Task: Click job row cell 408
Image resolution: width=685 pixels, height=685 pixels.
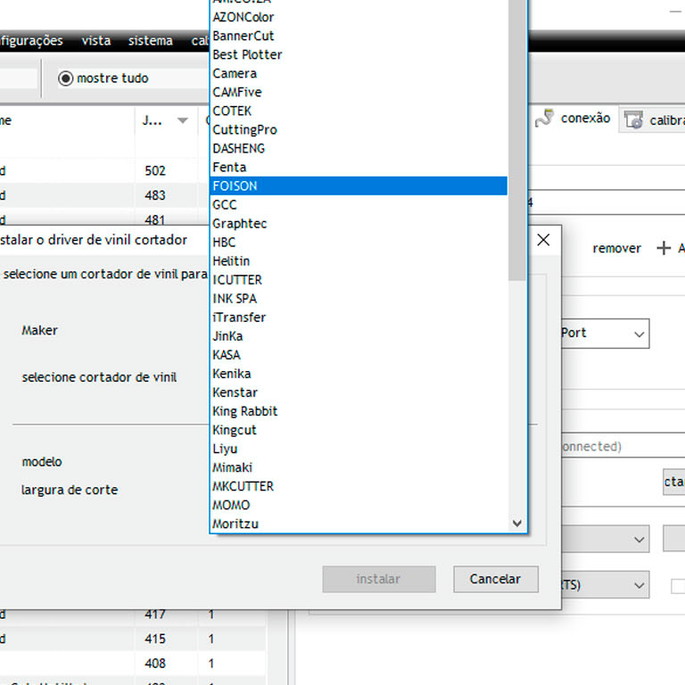Action: [155, 663]
